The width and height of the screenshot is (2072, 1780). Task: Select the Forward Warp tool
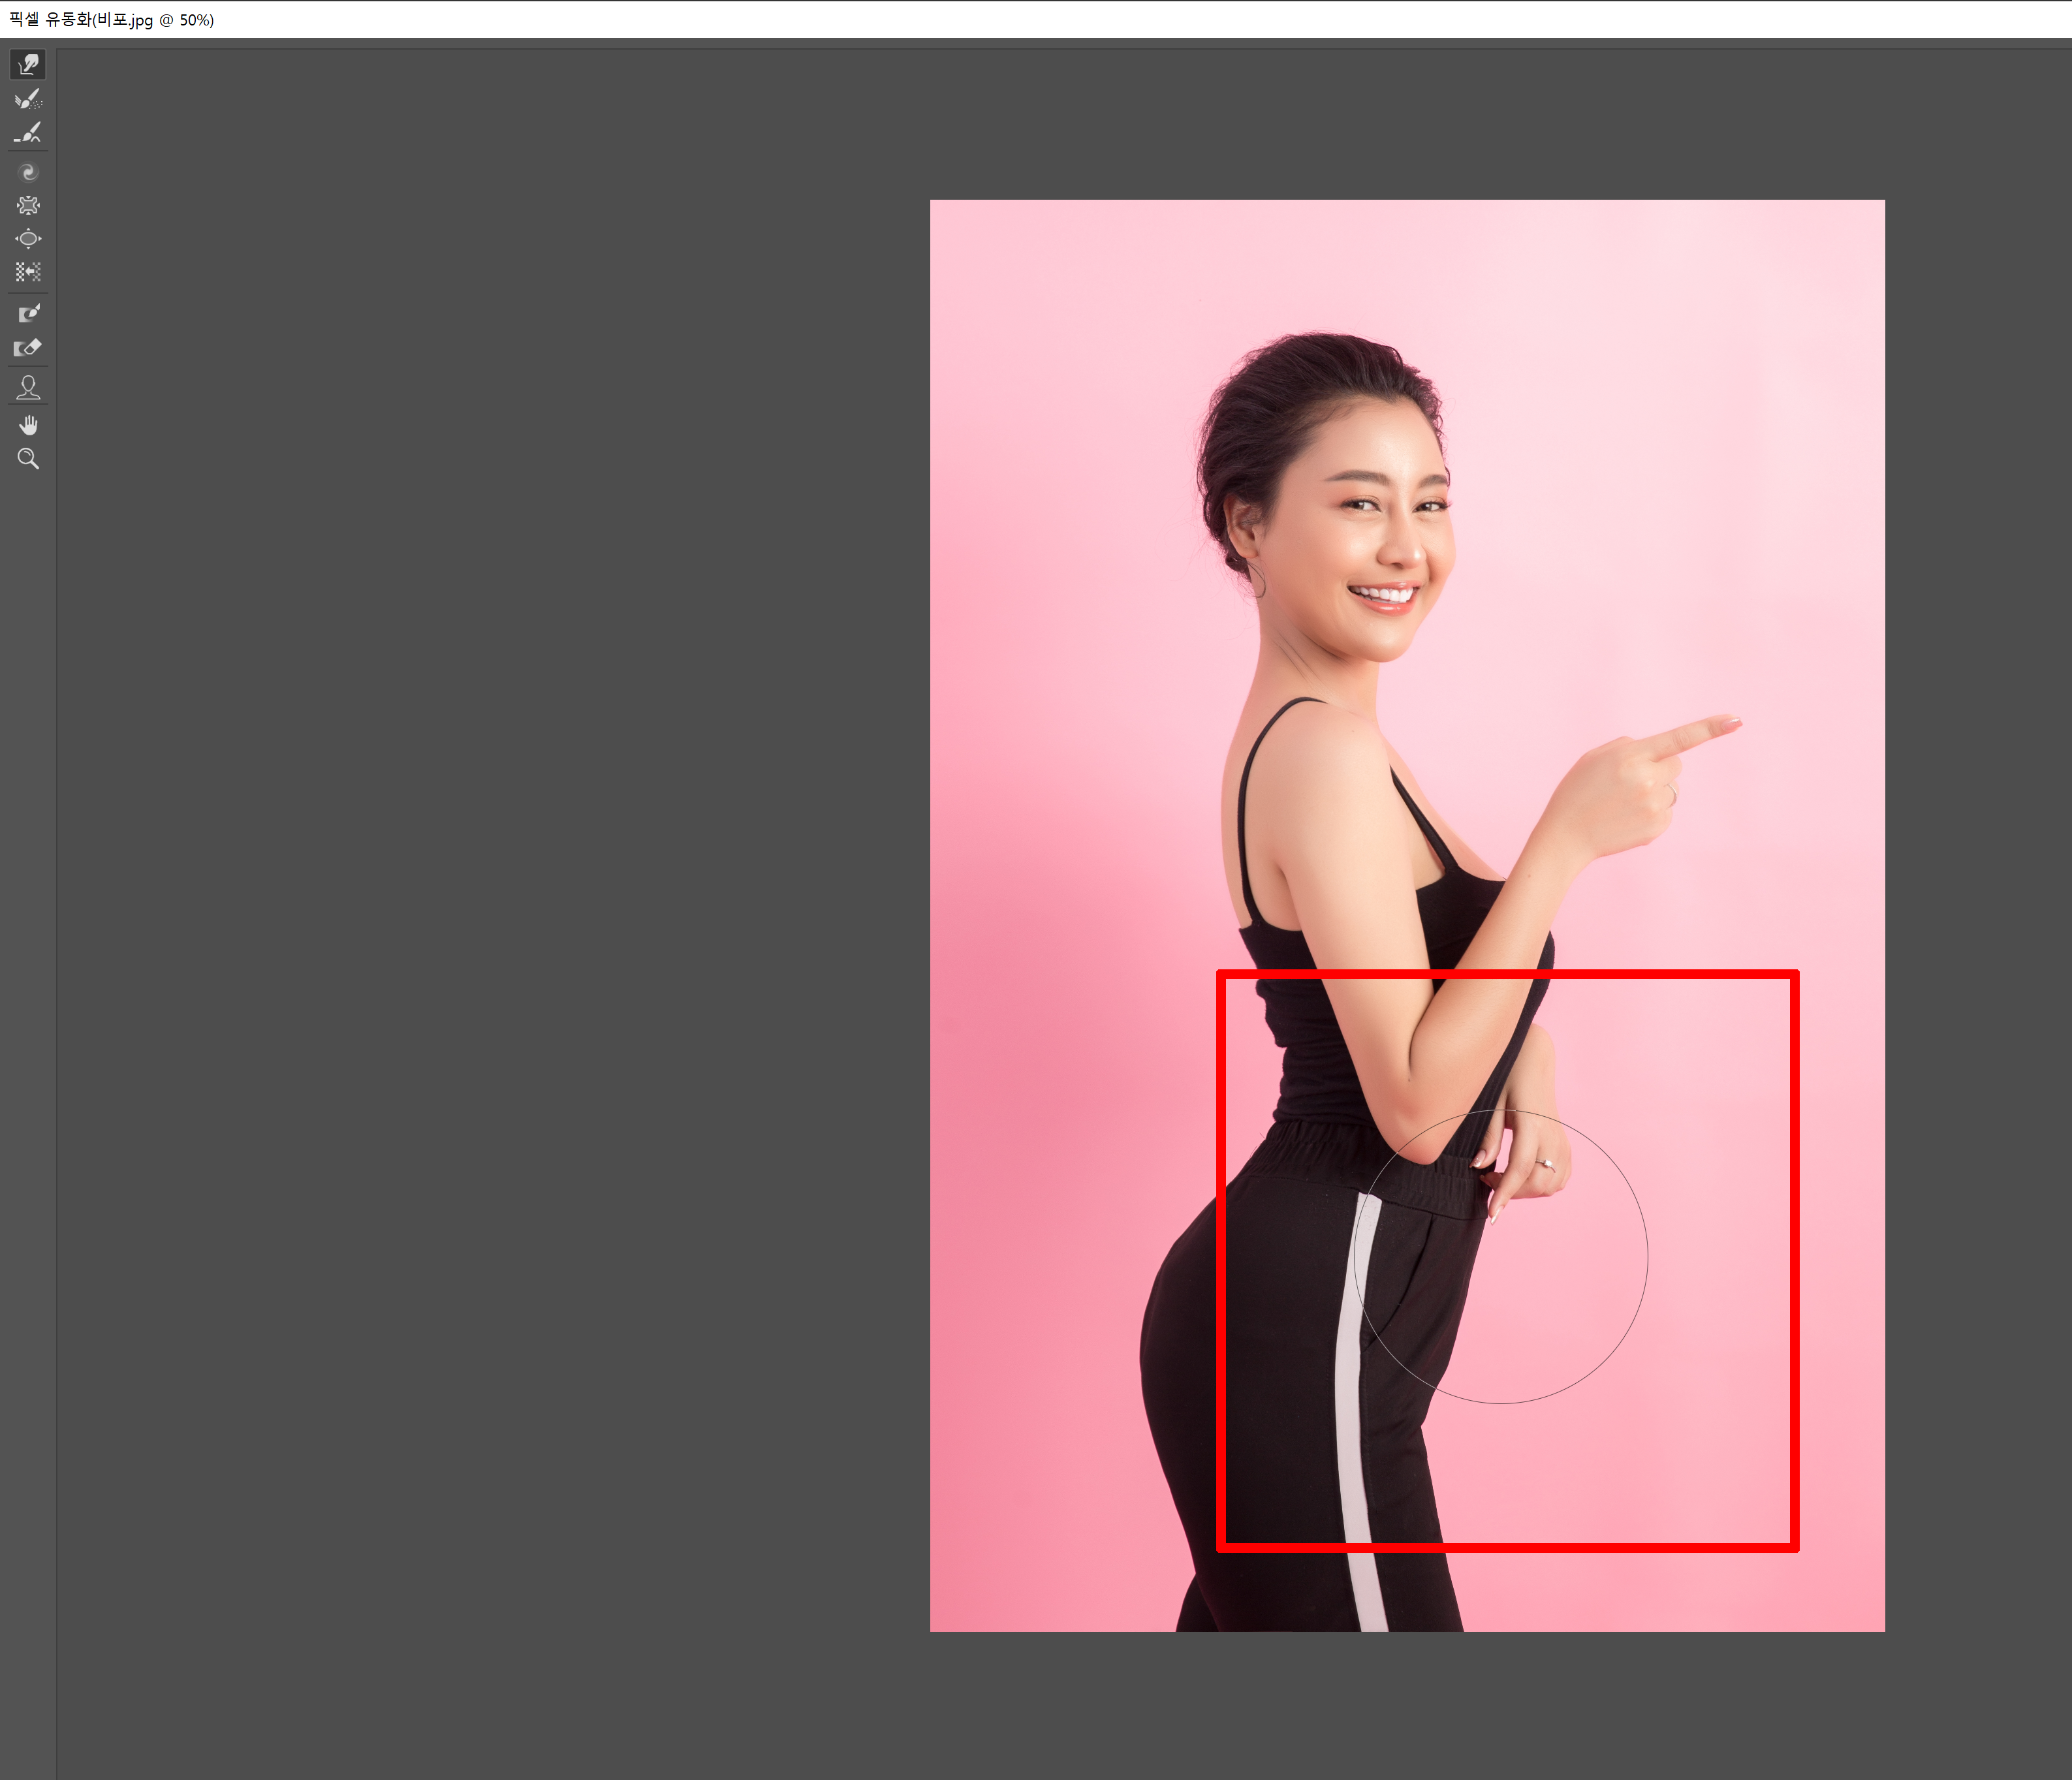point(28,65)
